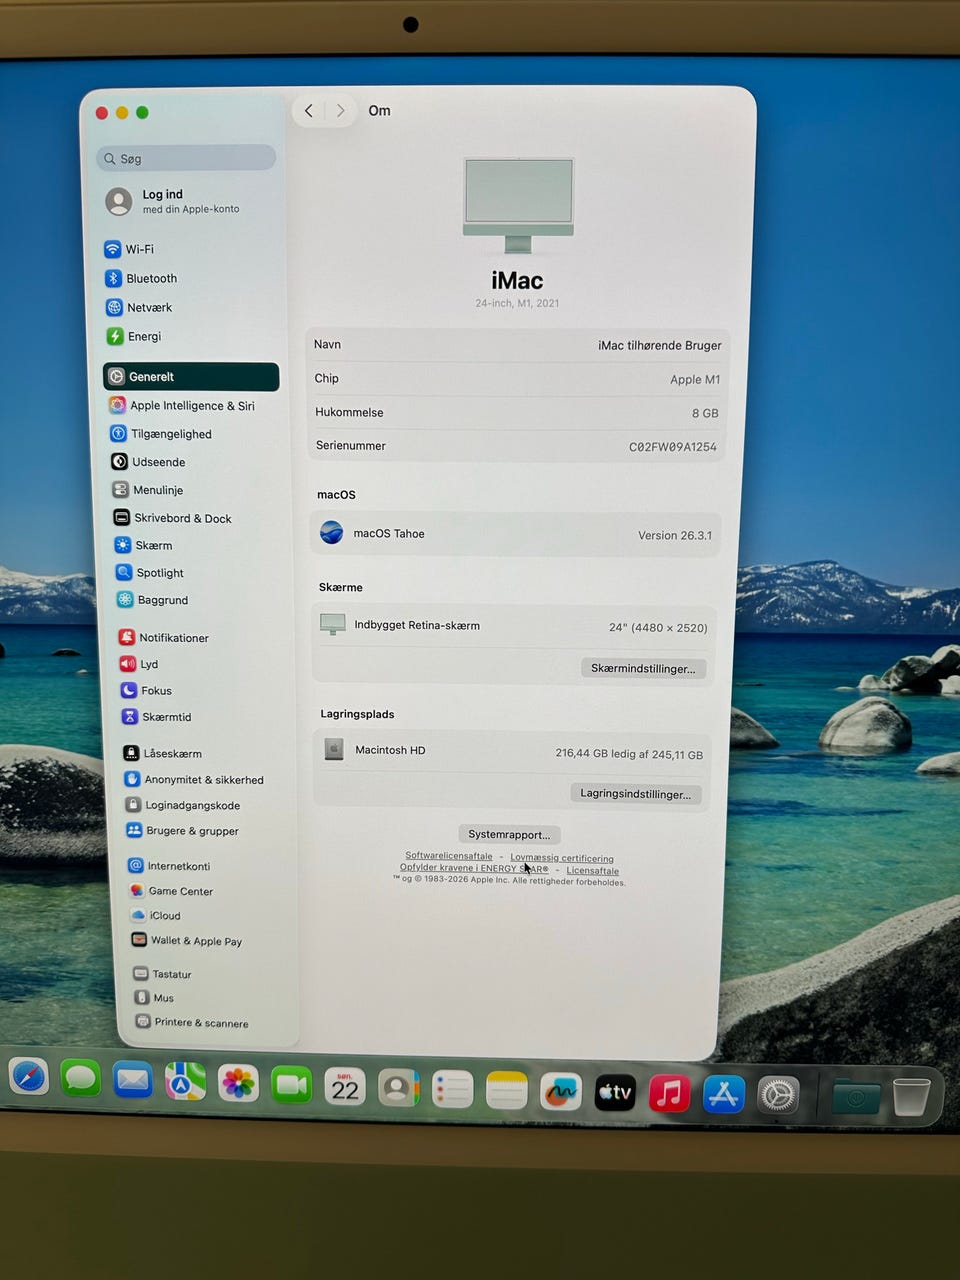The height and width of the screenshot is (1280, 960).
Task: Open Notes from the Dock
Action: 506,1091
